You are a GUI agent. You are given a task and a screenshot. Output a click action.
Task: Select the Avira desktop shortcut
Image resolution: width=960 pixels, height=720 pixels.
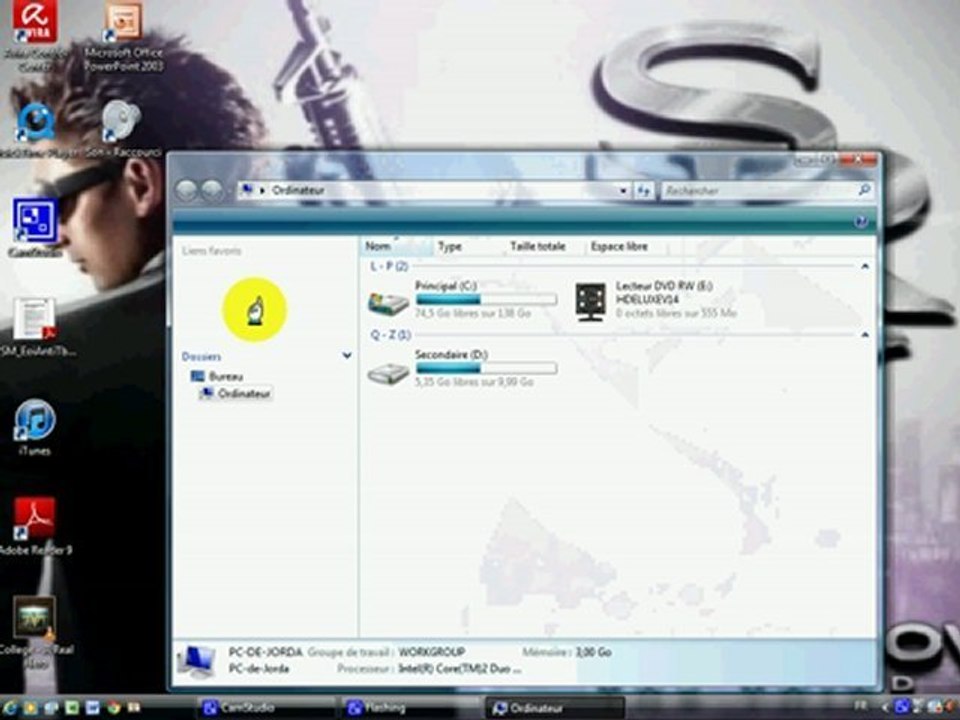click(x=35, y=23)
